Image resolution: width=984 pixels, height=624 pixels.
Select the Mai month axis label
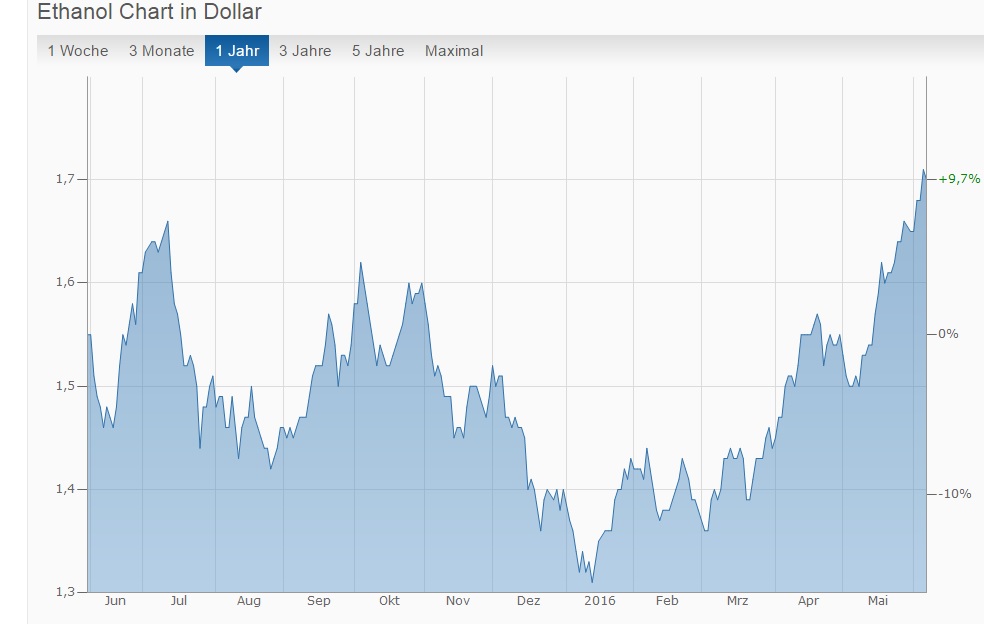[x=878, y=601]
